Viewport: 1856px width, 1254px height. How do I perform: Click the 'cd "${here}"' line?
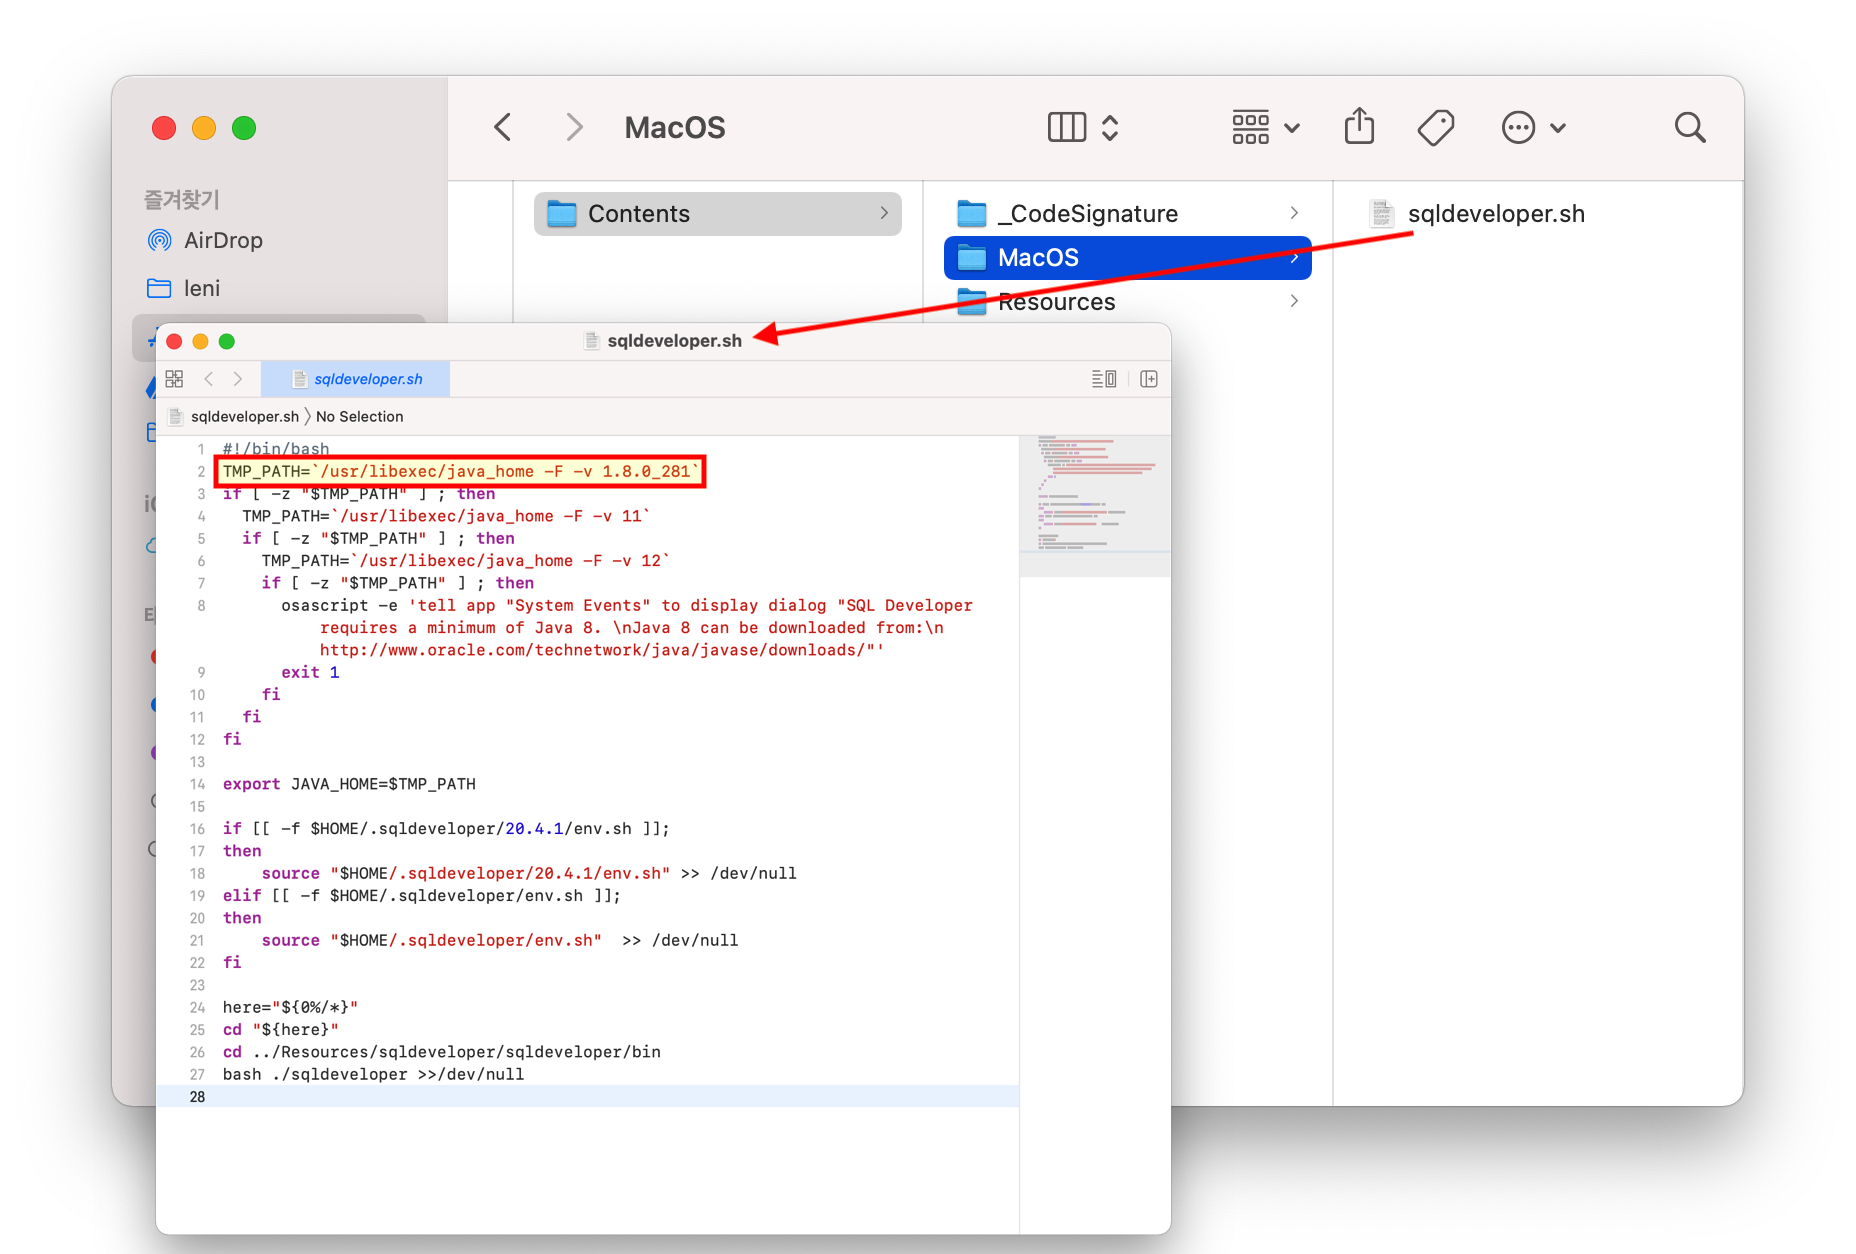[x=281, y=1029]
